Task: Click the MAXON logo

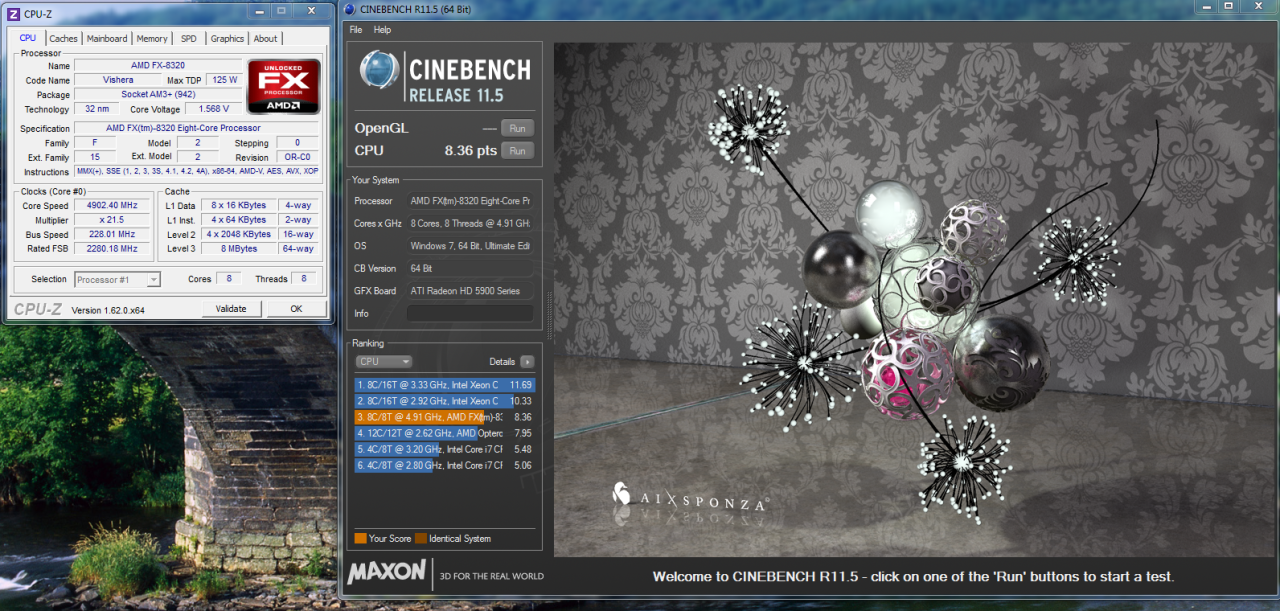Action: pyautogui.click(x=387, y=574)
